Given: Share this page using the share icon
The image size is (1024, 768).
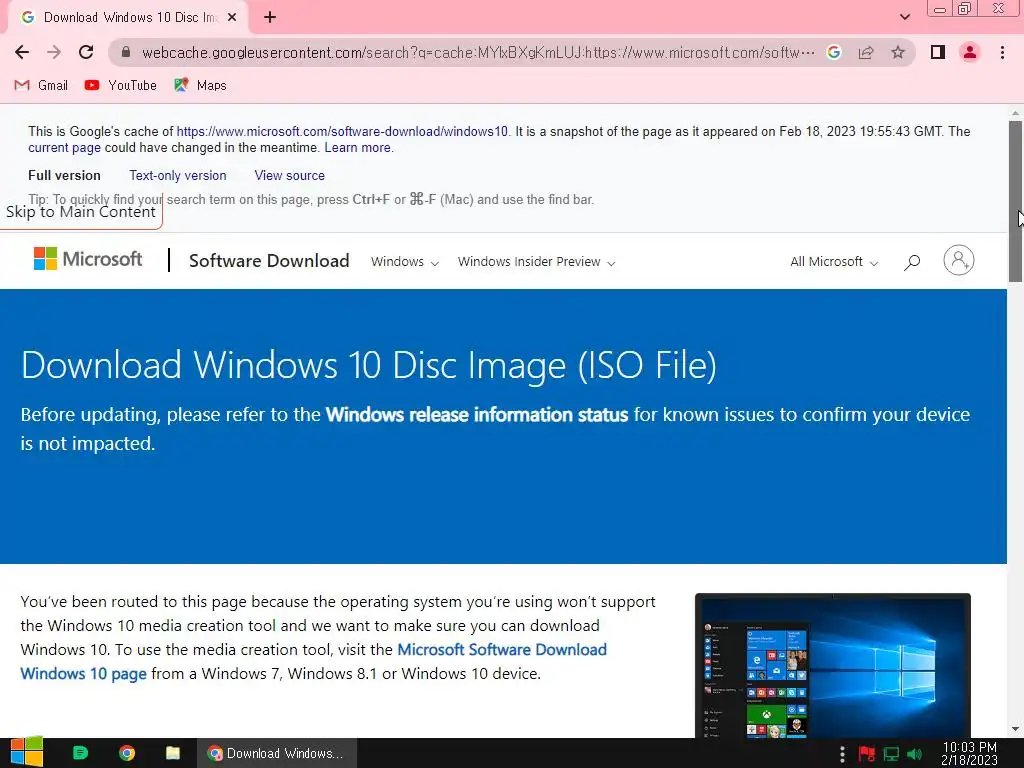Looking at the screenshot, I should [866, 52].
